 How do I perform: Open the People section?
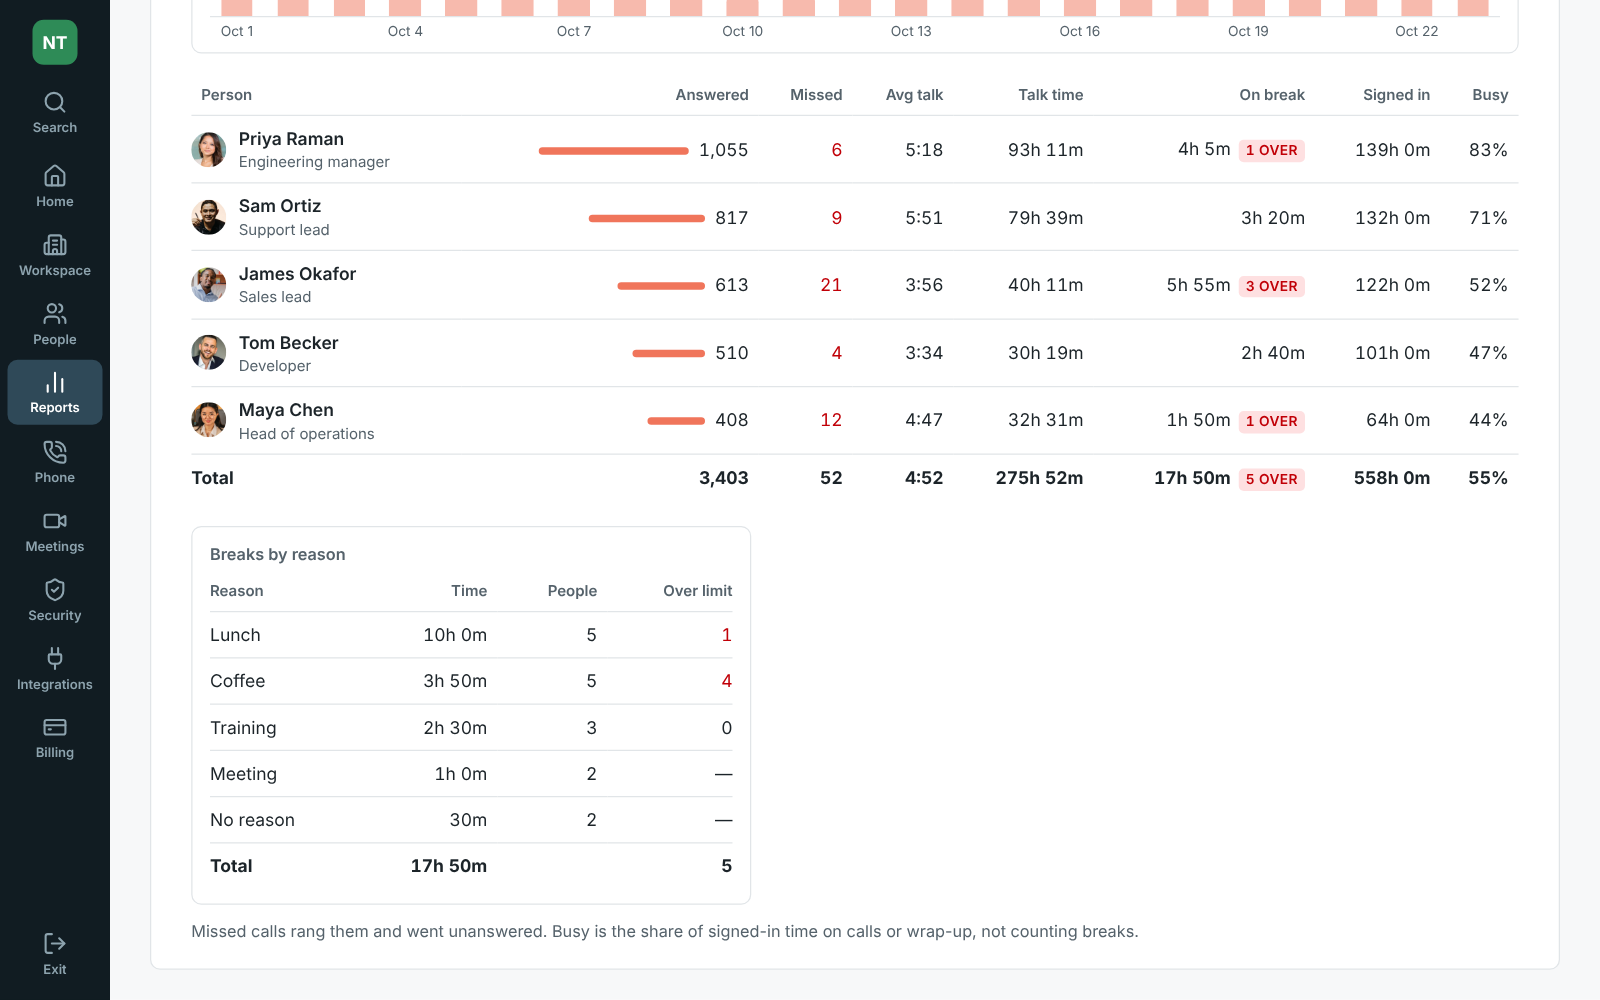coord(55,325)
